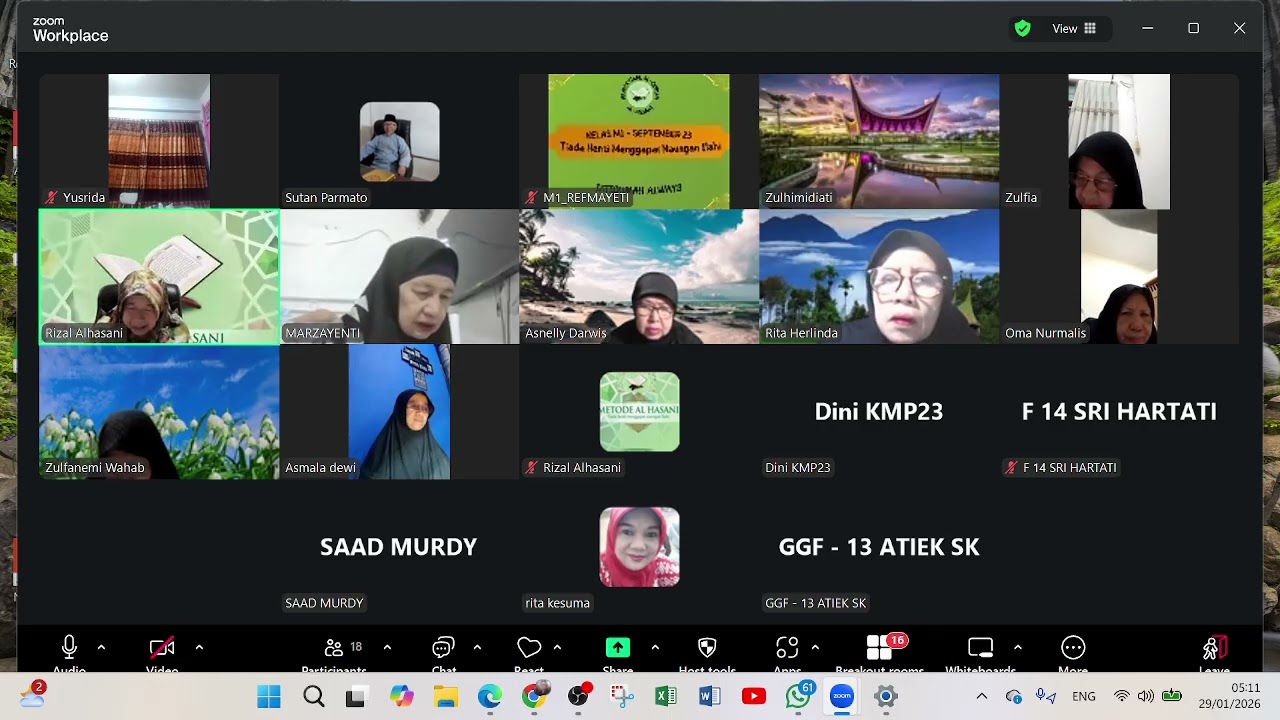This screenshot has height=720, width=1280.
Task: Select Yusrida's video tile
Action: [159, 141]
